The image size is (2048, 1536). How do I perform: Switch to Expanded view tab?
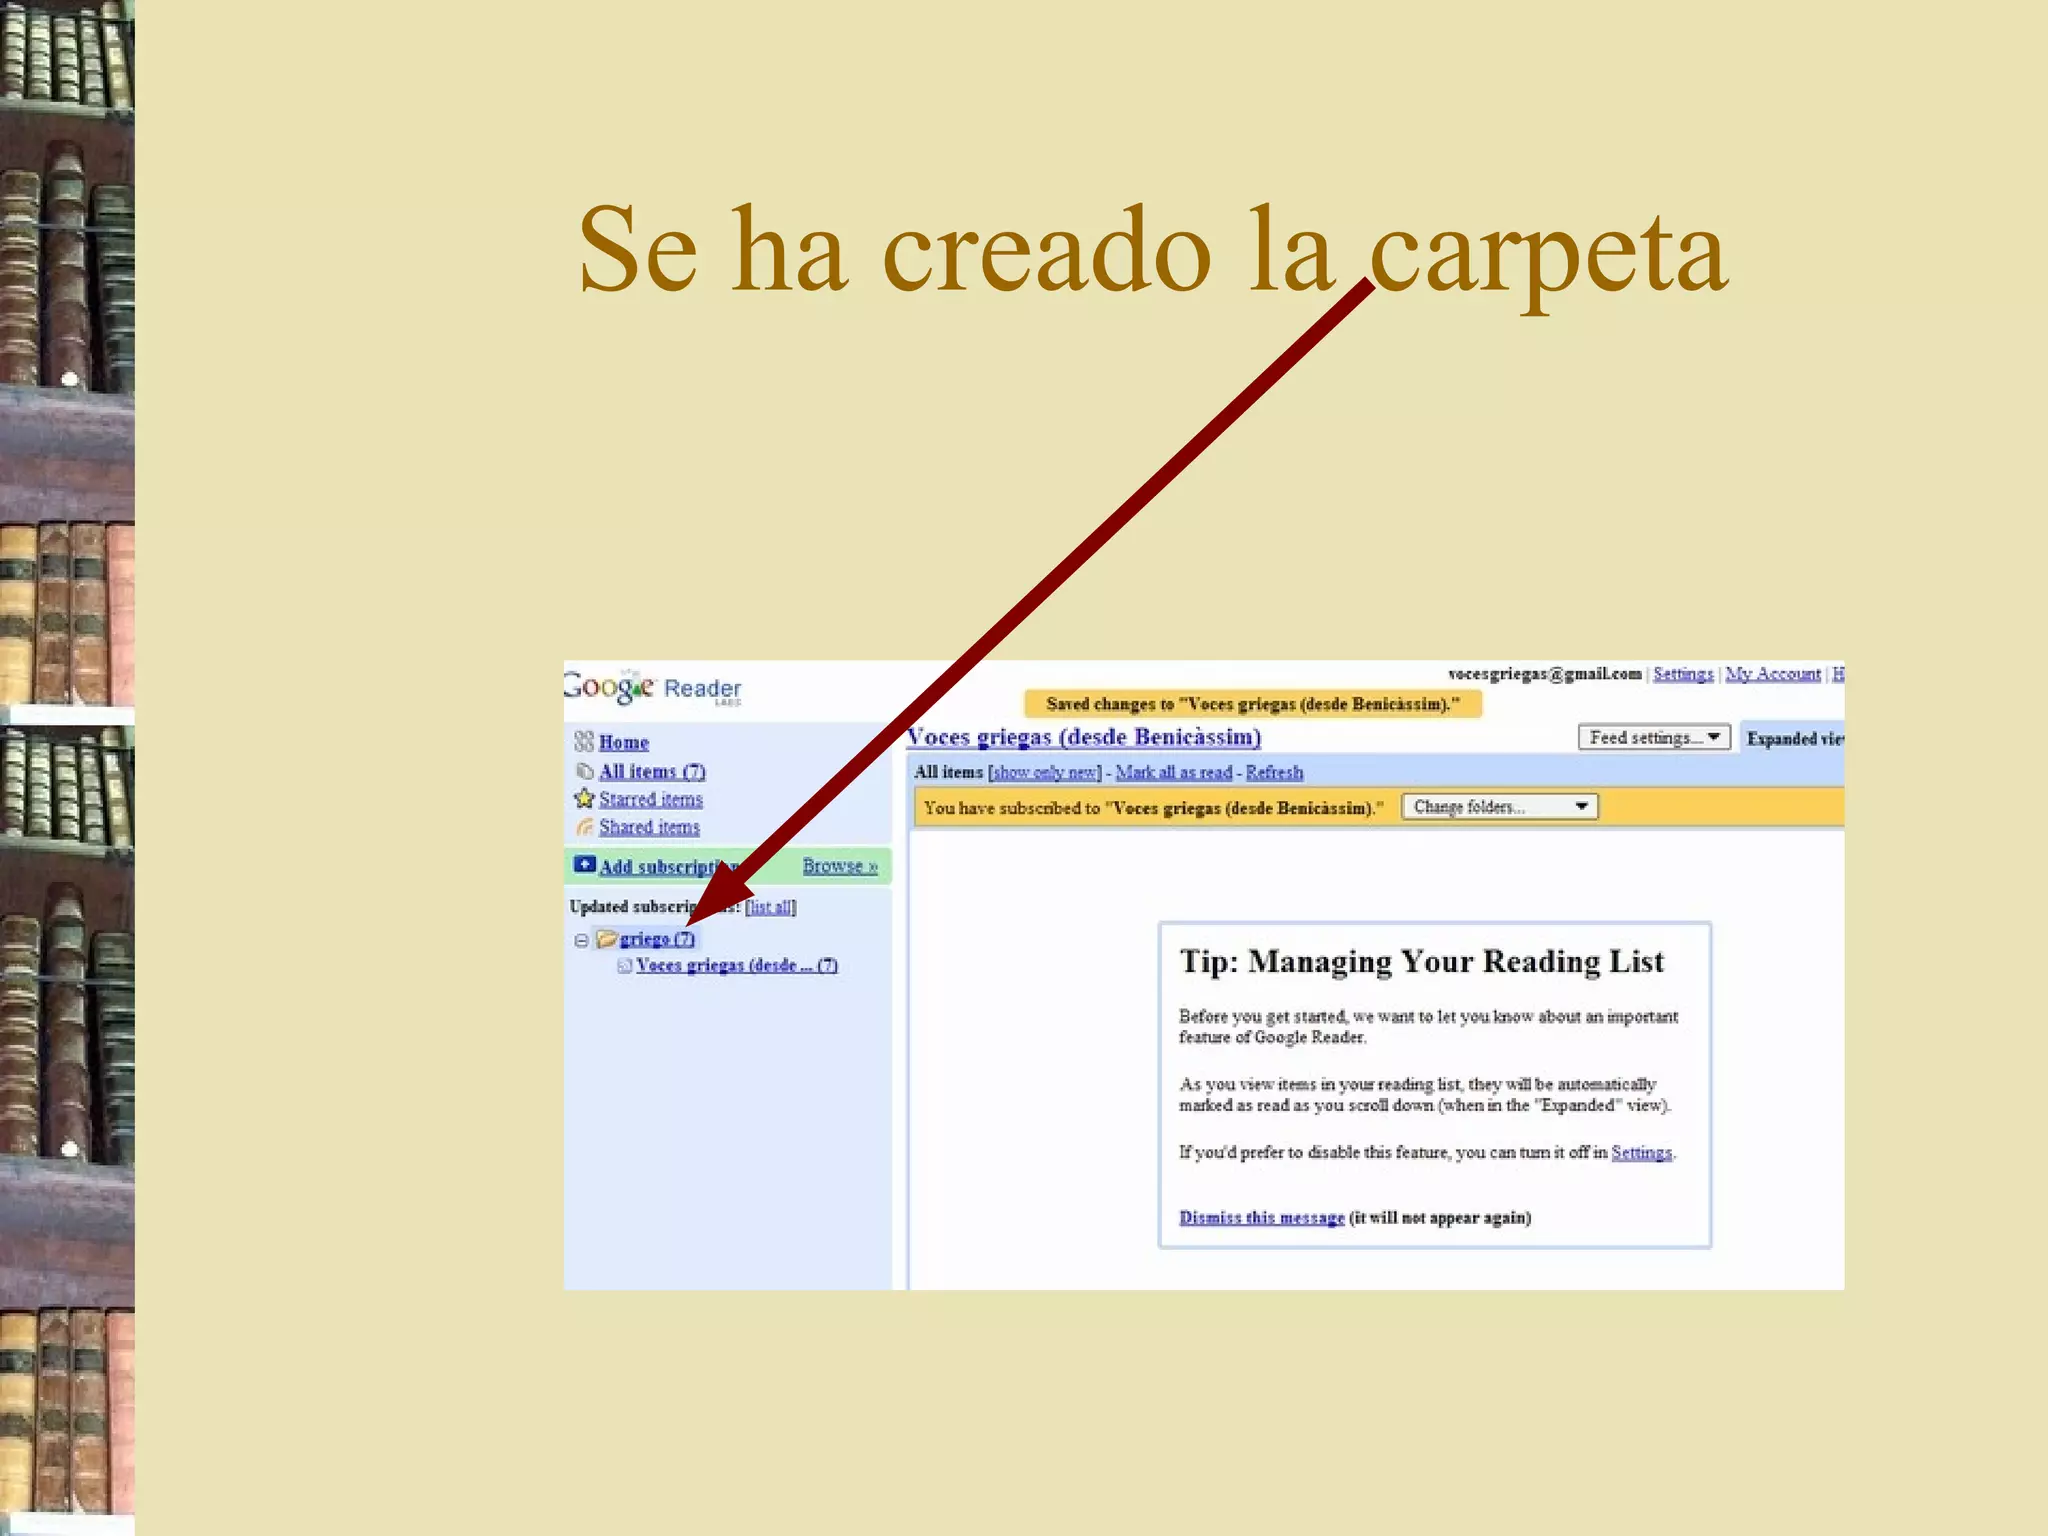click(x=1794, y=739)
